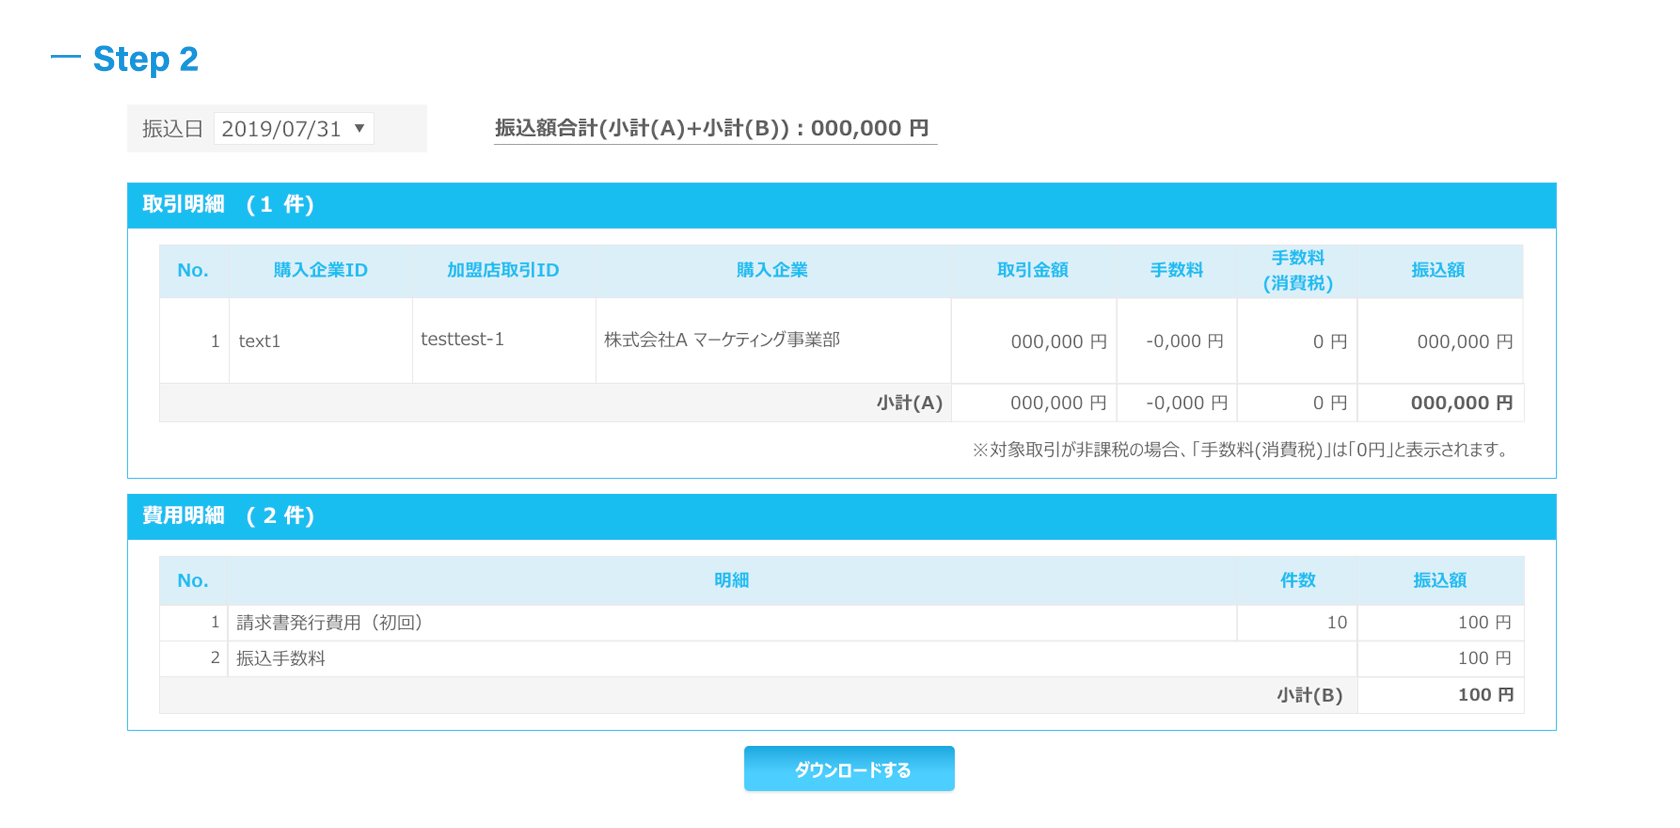Open the 振込日 date dropdown
This screenshot has width=1680, height=828.
294,128
